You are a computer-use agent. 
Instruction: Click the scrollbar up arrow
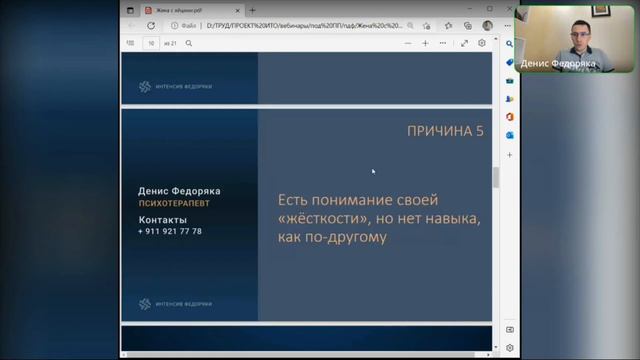[496, 39]
